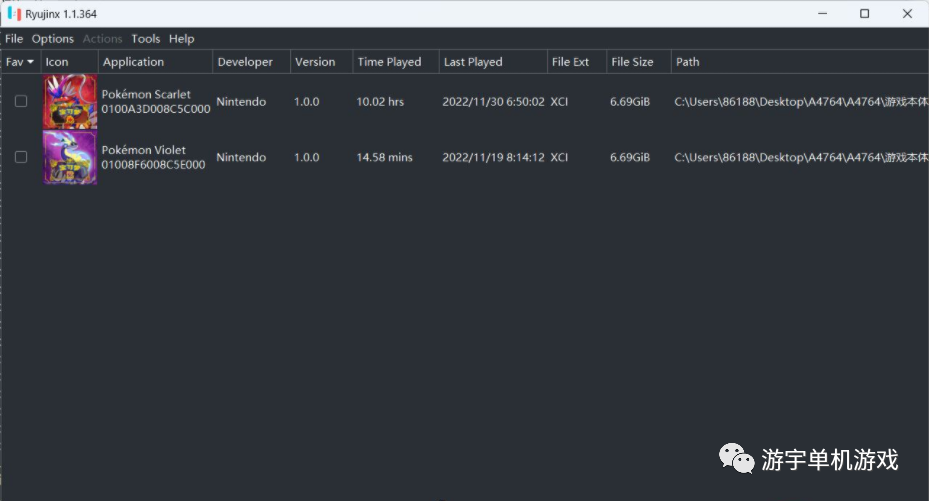Click the greyed-out Actions menu

point(102,38)
